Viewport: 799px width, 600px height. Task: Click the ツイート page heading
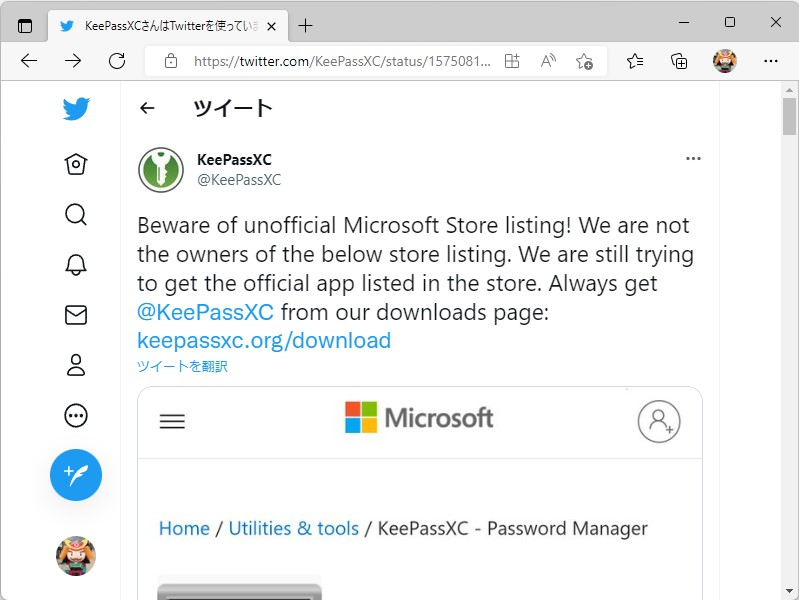pyautogui.click(x=233, y=108)
